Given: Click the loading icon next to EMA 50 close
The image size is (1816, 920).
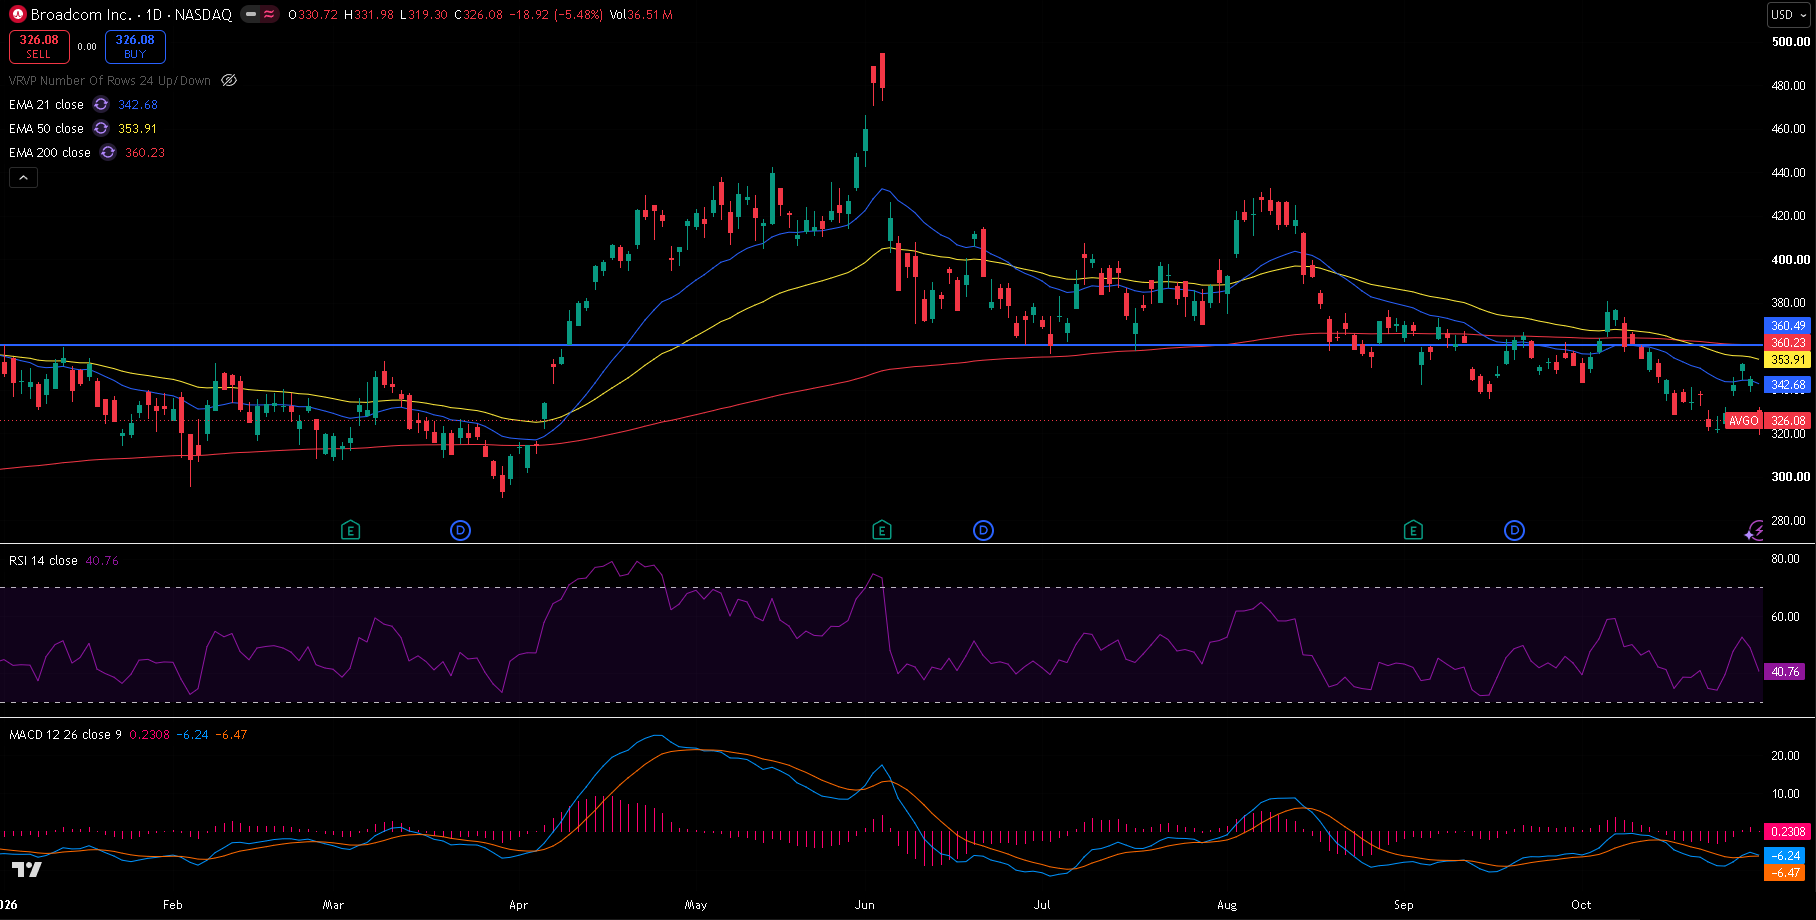Looking at the screenshot, I should click(101, 129).
